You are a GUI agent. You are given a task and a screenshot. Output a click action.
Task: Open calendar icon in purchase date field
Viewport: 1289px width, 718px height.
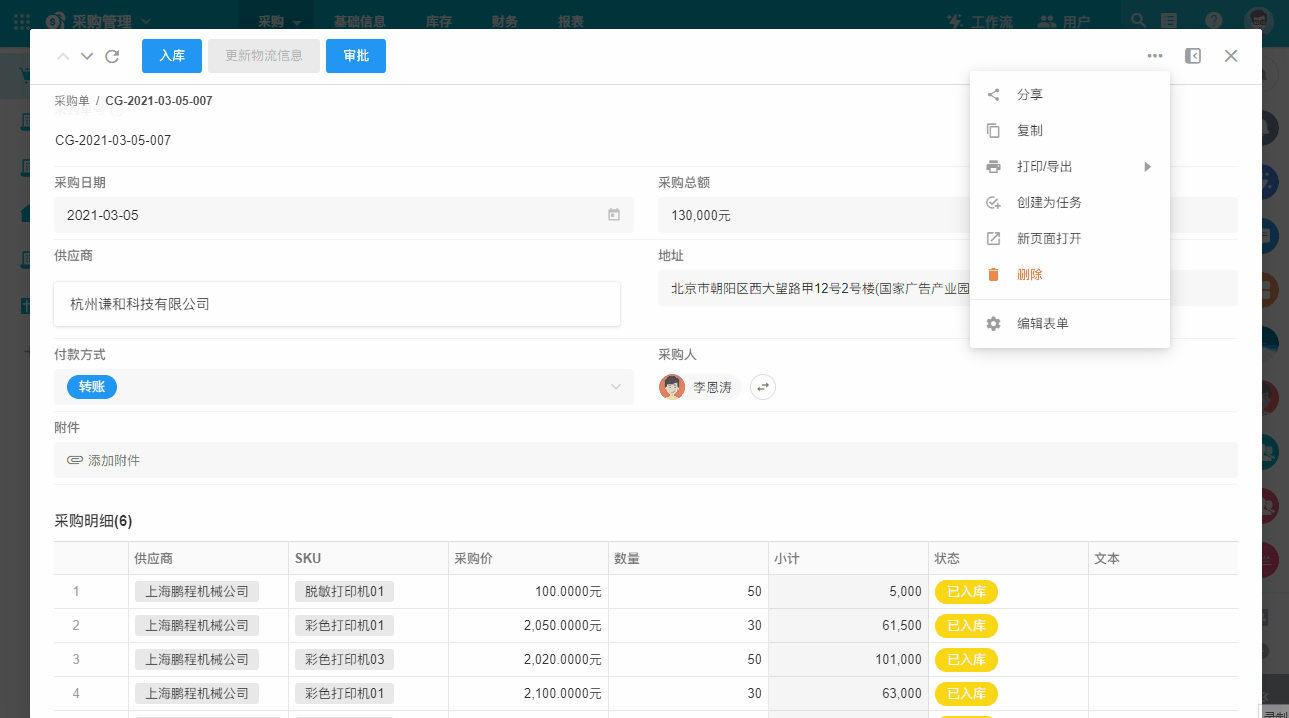coord(614,215)
